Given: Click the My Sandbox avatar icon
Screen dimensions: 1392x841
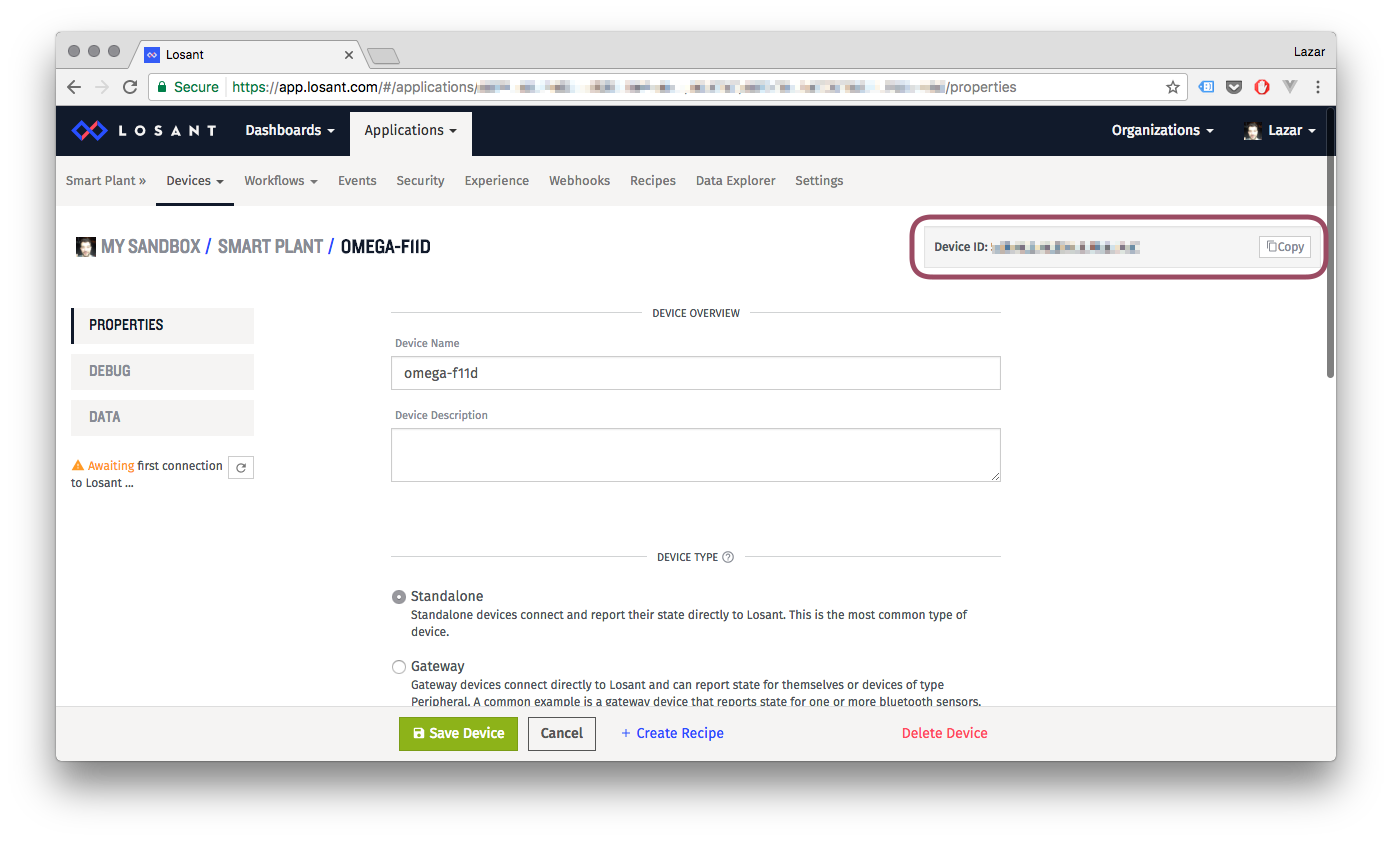Looking at the screenshot, I should point(86,246).
